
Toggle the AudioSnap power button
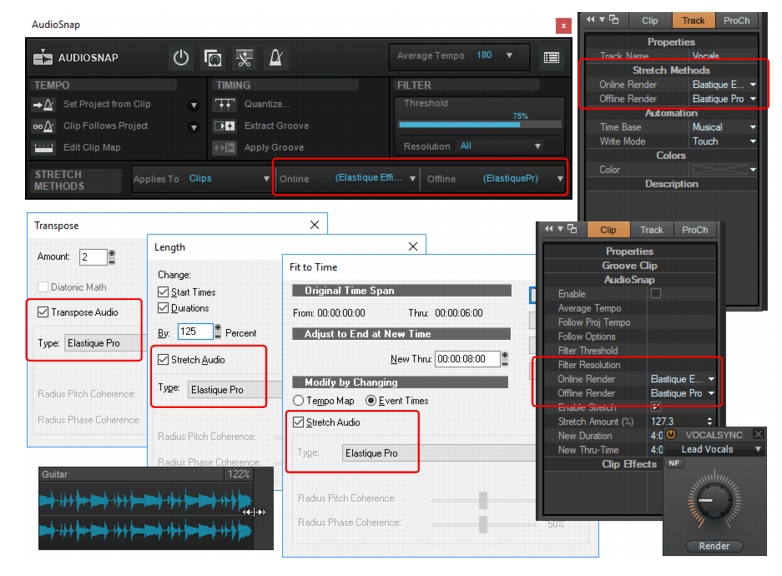coord(181,58)
